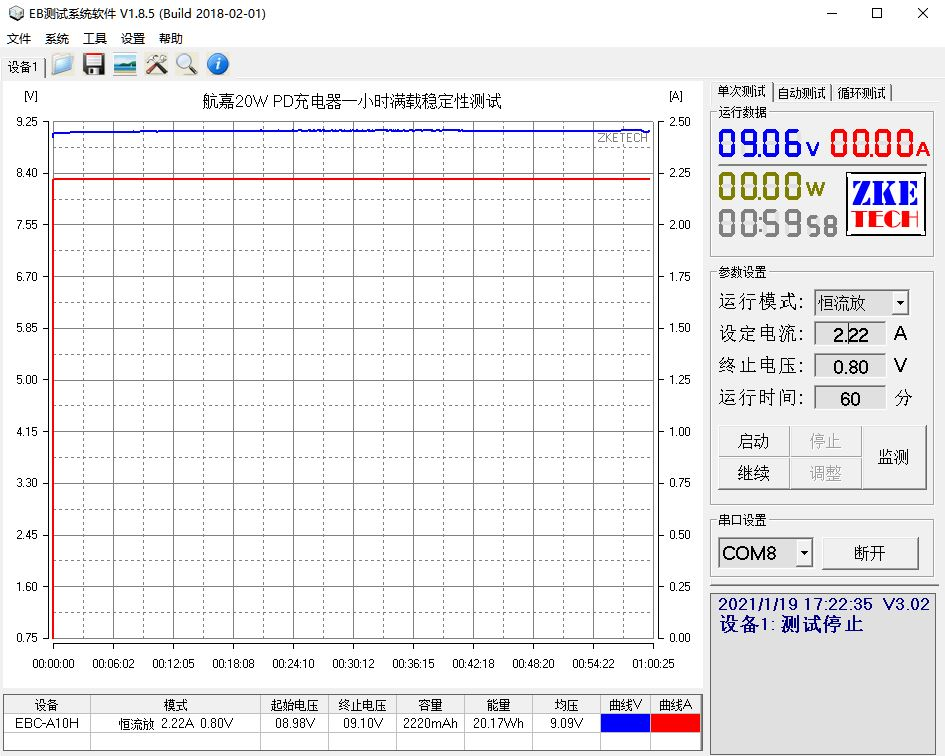Disconnect serial port with 断开 button

[x=870, y=553]
